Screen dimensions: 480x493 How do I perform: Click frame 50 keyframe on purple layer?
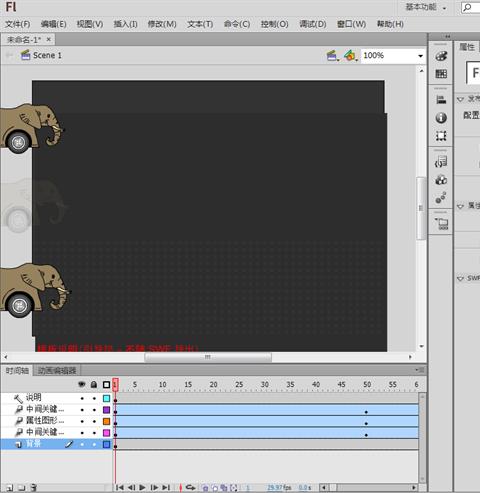coord(366,412)
